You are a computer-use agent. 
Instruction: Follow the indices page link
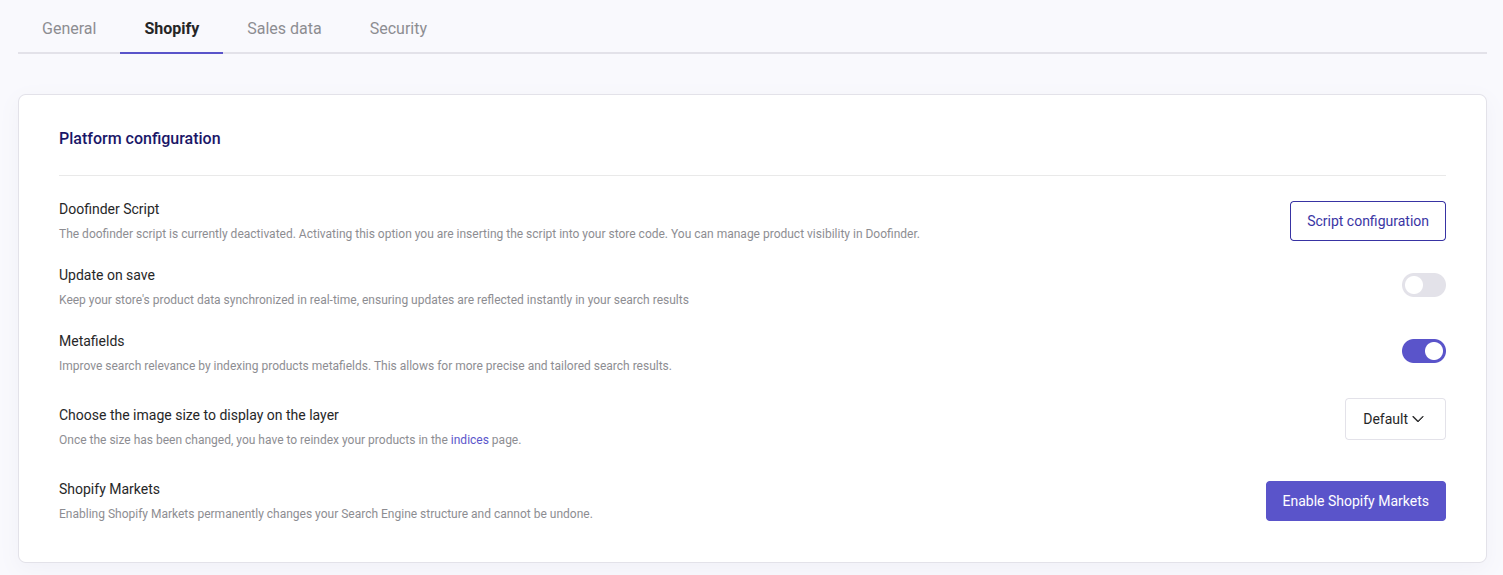pos(470,440)
